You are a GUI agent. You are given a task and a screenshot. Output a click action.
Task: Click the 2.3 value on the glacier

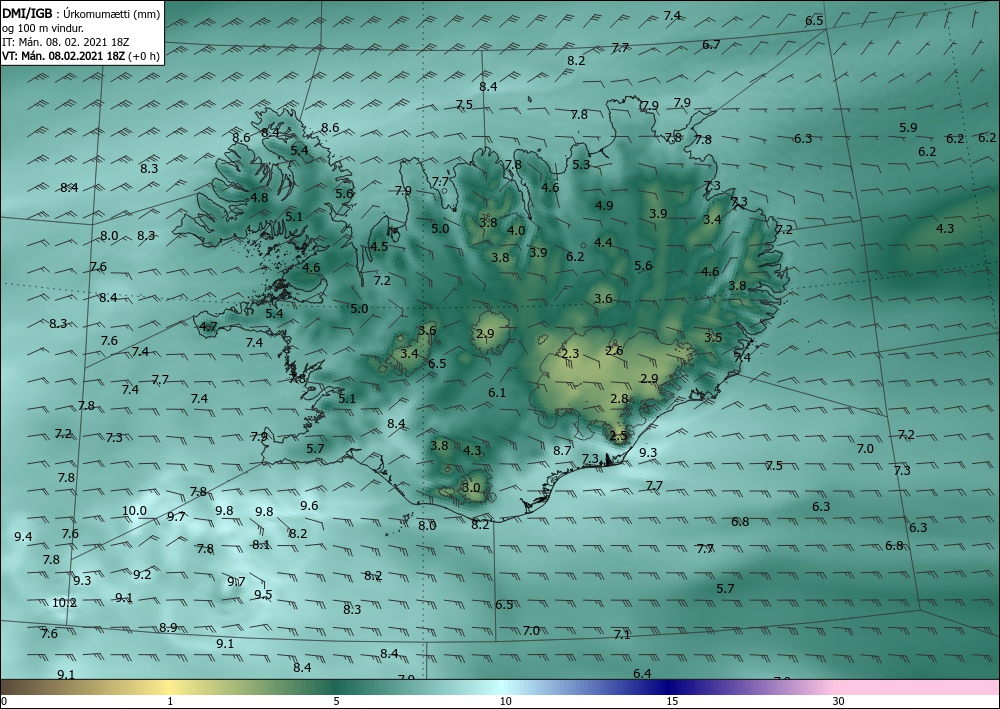[x=570, y=354]
